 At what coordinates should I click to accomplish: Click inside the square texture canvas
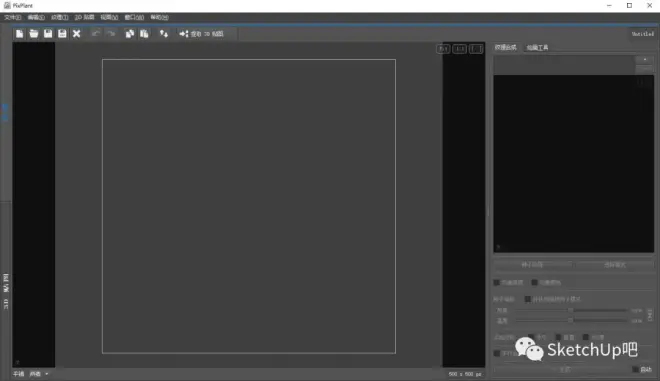tap(249, 206)
